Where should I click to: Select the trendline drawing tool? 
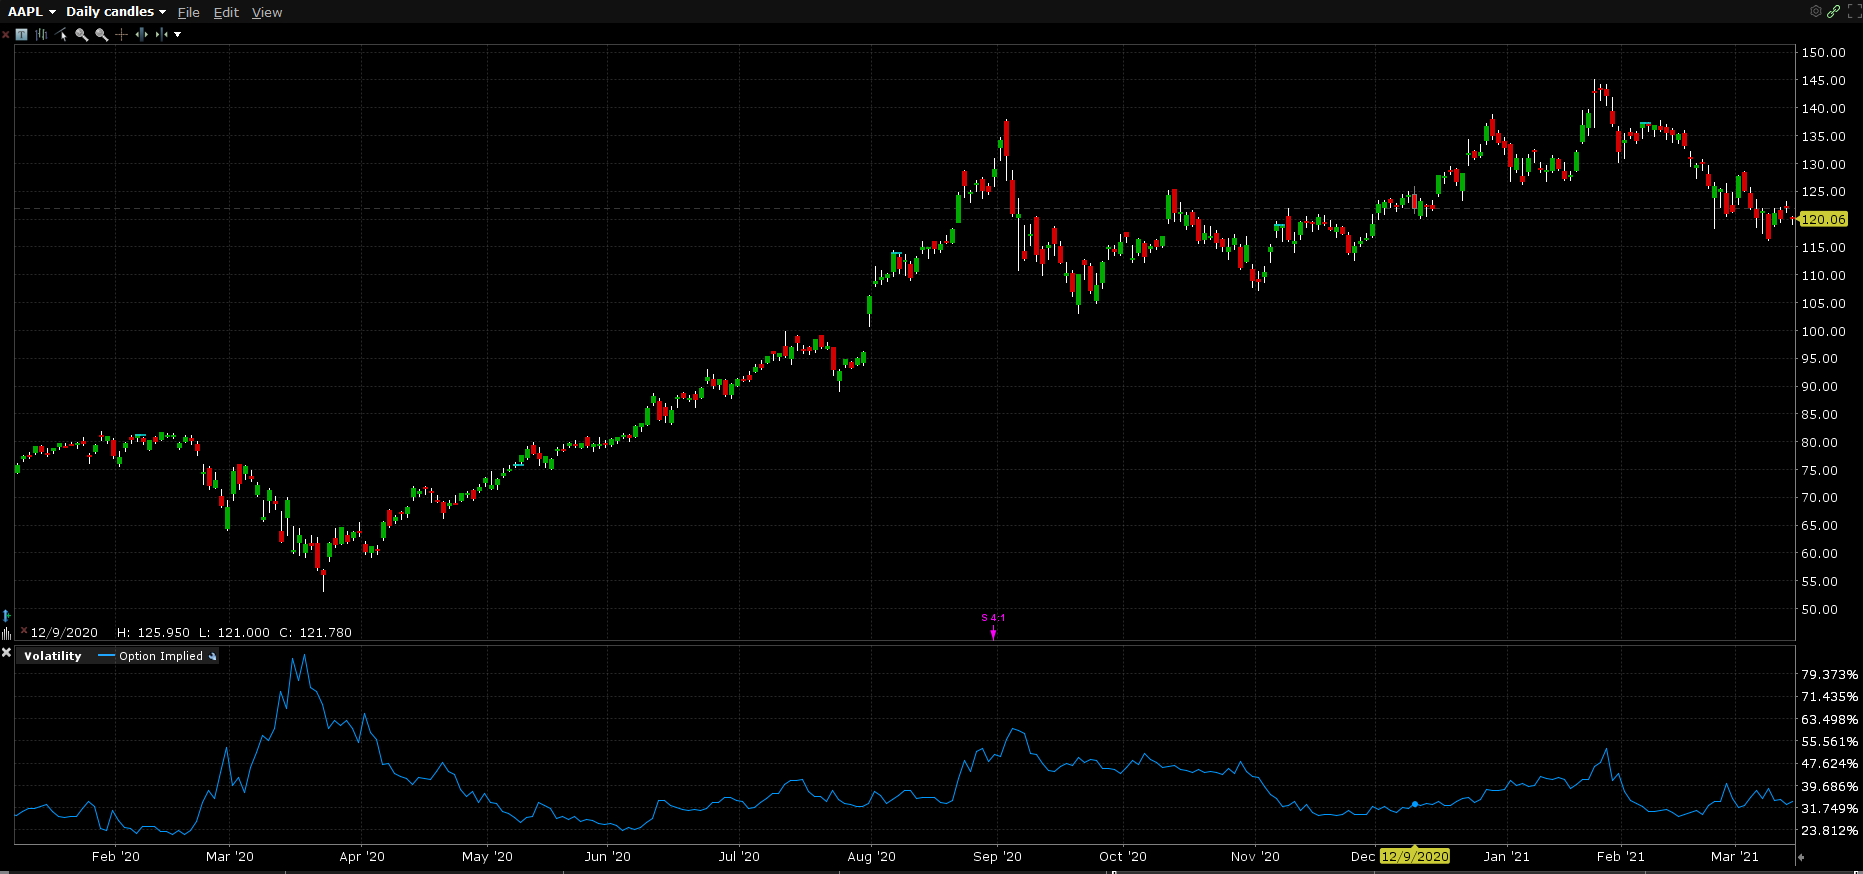click(x=62, y=34)
